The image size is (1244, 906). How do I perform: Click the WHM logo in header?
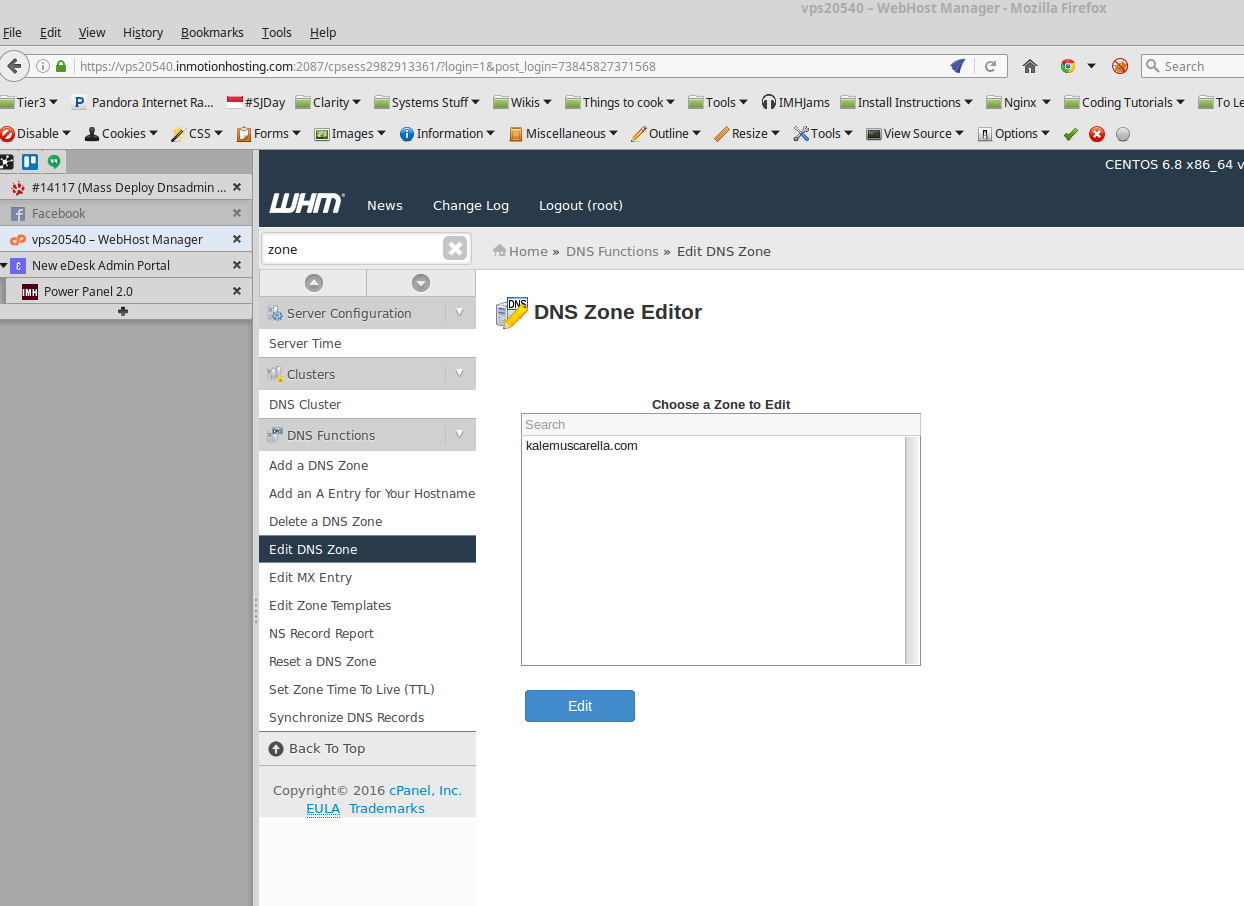point(306,204)
